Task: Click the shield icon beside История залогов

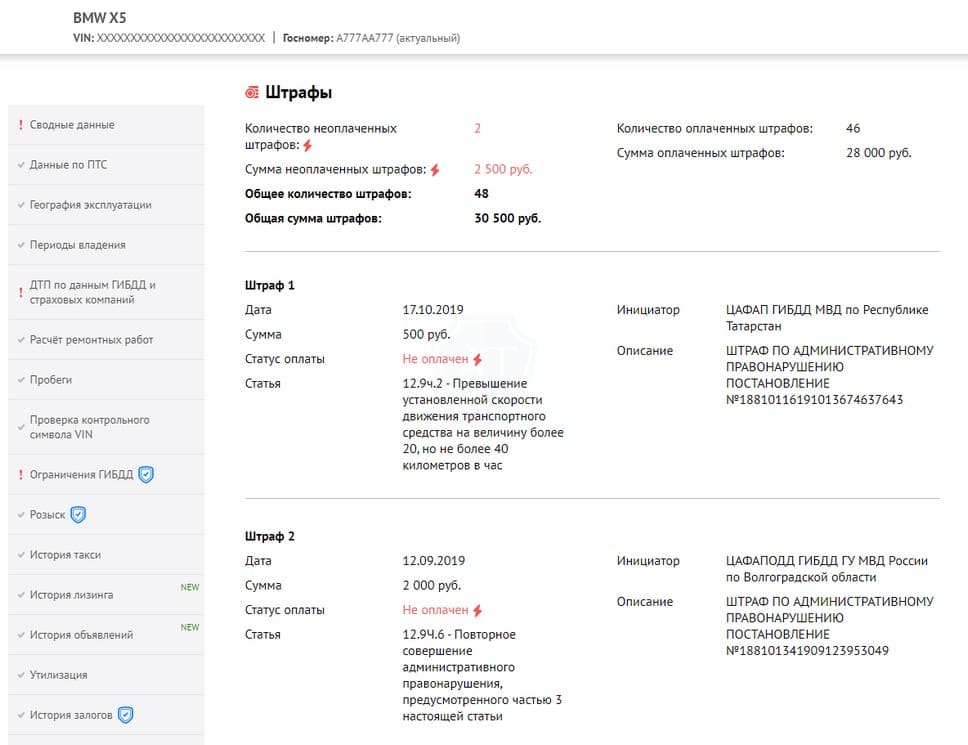Action: [x=125, y=715]
